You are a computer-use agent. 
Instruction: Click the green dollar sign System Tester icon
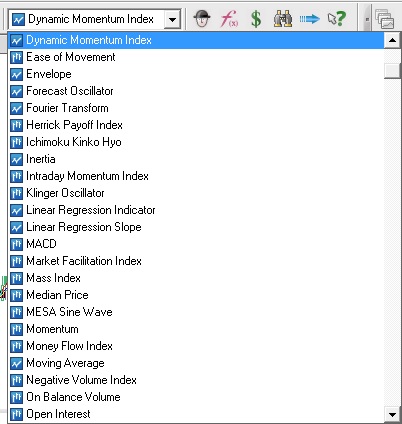click(x=256, y=19)
